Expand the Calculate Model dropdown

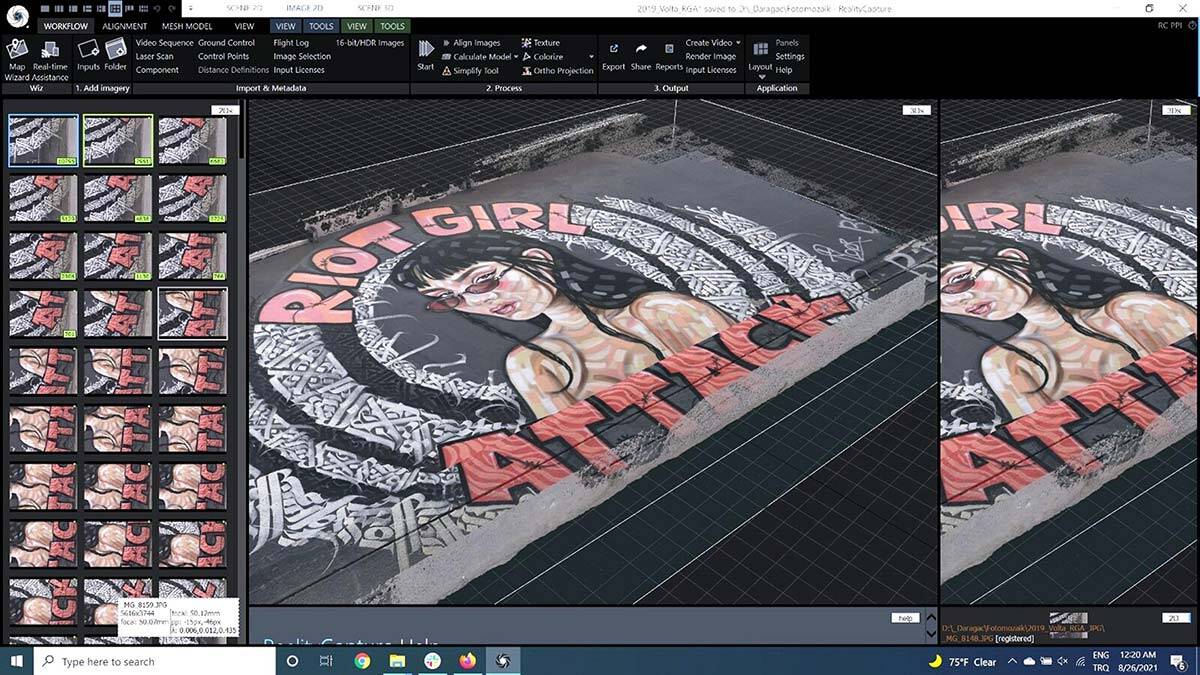pos(516,57)
